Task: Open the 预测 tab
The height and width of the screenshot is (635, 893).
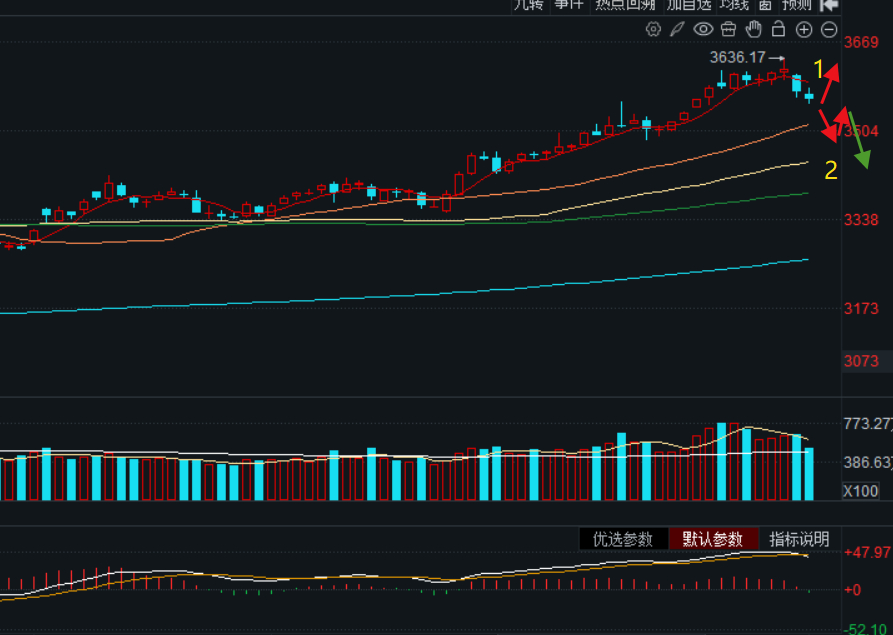Action: pos(797,5)
